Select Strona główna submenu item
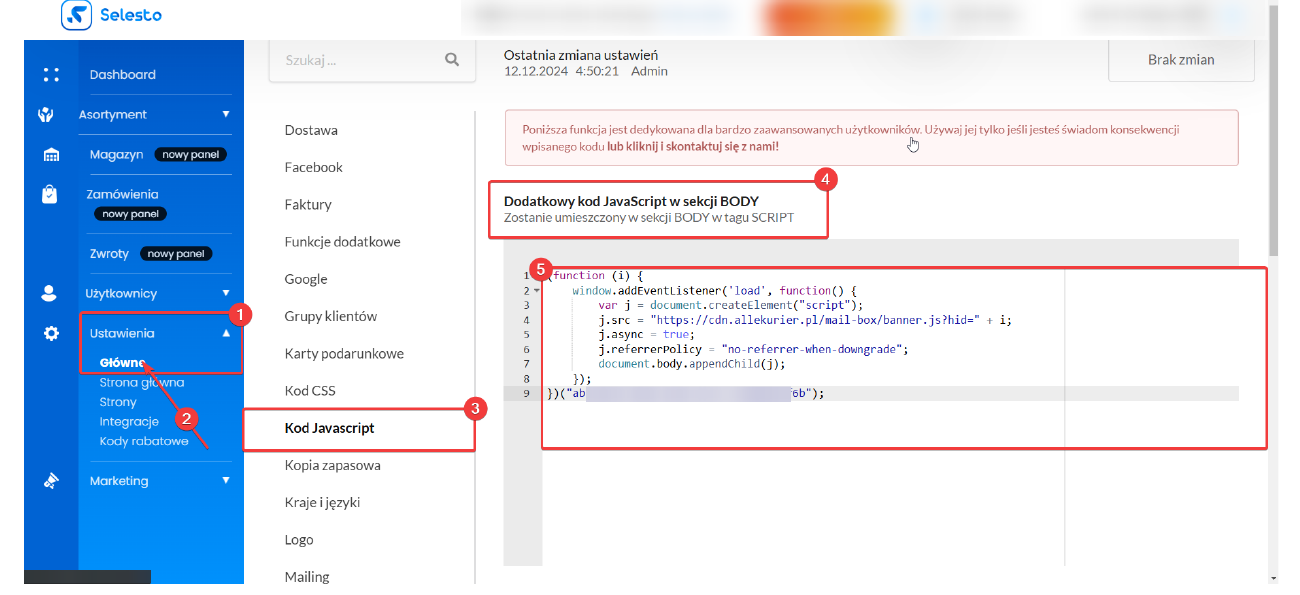The height and width of the screenshot is (595, 1300). click(x=142, y=383)
